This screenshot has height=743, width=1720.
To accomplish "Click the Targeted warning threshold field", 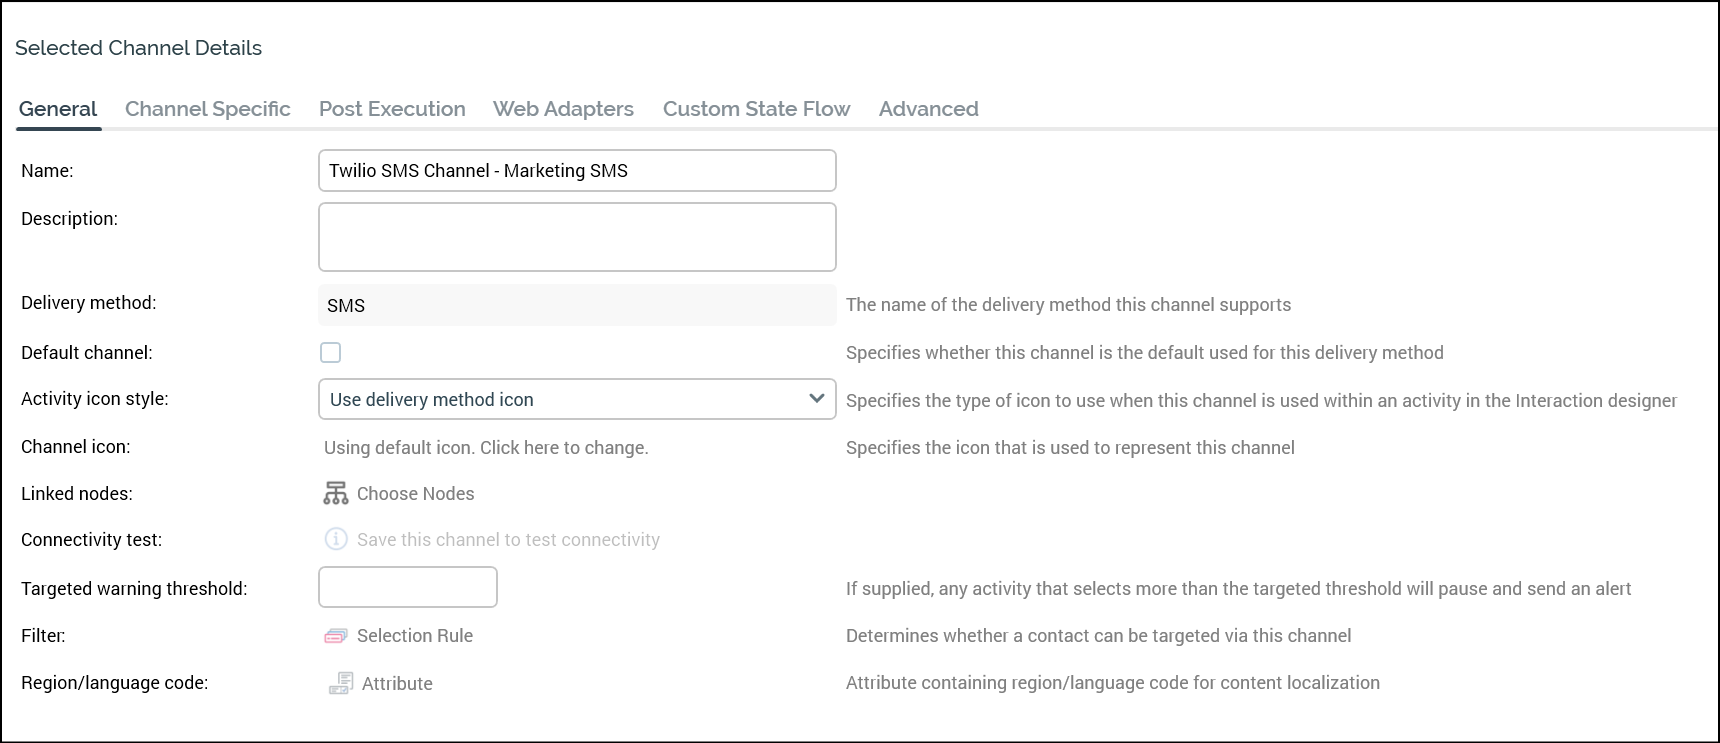I will pos(407,587).
